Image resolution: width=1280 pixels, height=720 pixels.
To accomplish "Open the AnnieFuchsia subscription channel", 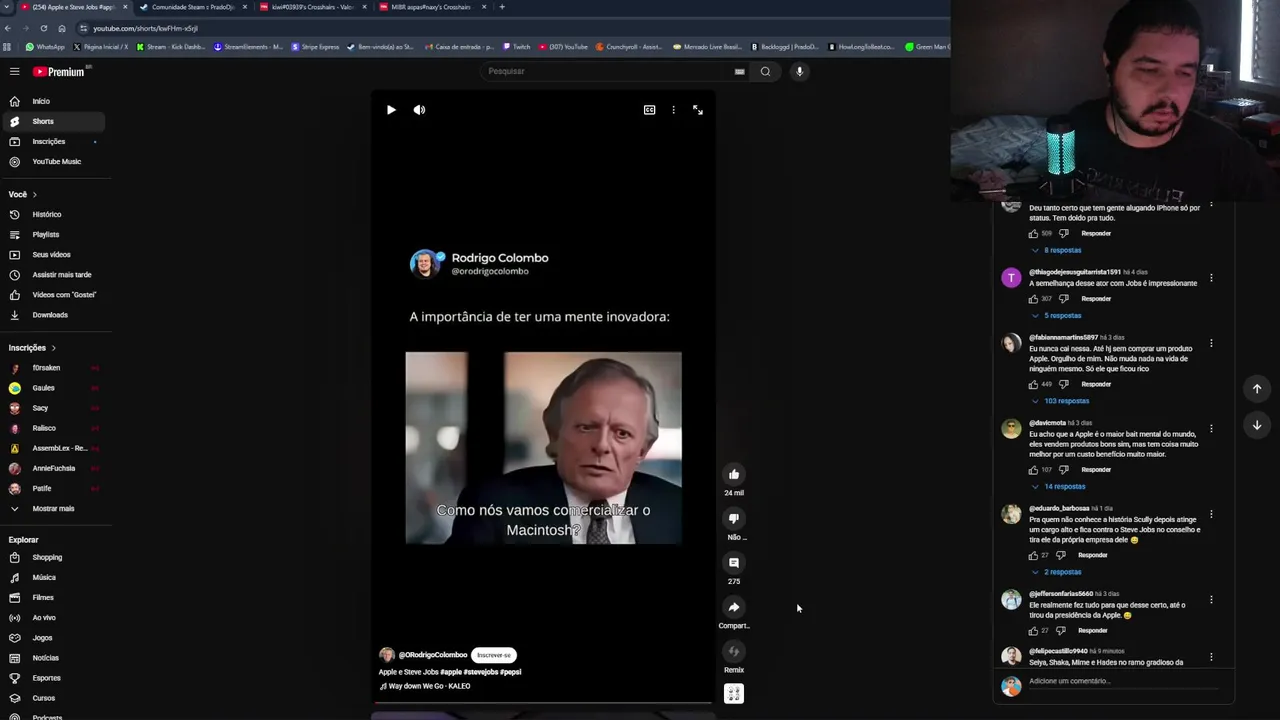I will (x=52, y=468).
